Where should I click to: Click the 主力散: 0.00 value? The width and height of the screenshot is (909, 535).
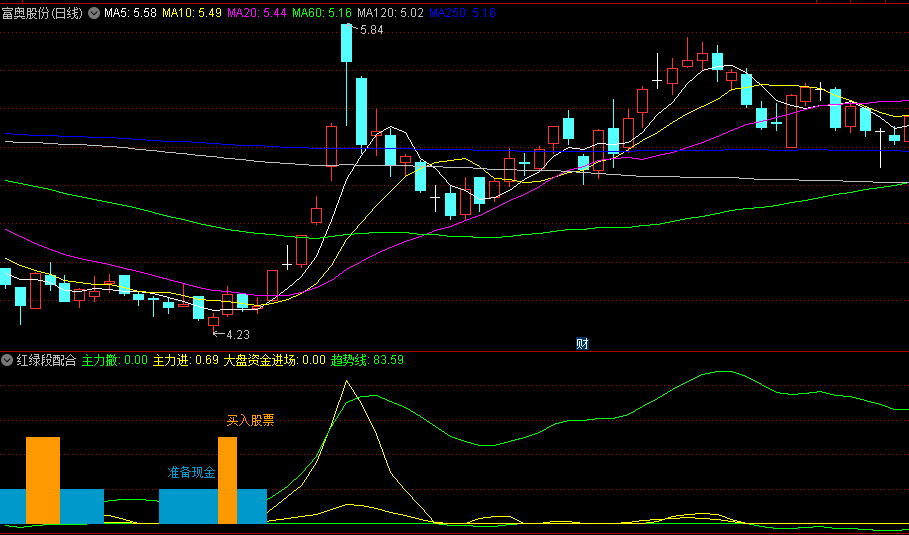click(x=115, y=360)
